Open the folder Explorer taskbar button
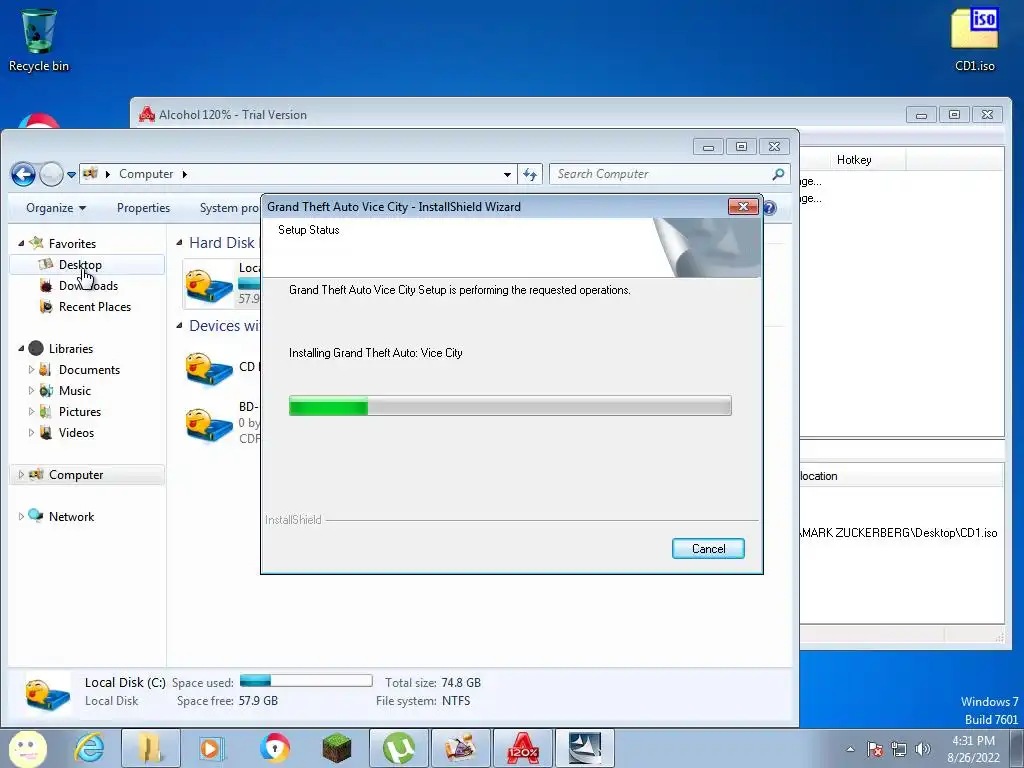Image resolution: width=1024 pixels, height=768 pixels. [x=151, y=748]
